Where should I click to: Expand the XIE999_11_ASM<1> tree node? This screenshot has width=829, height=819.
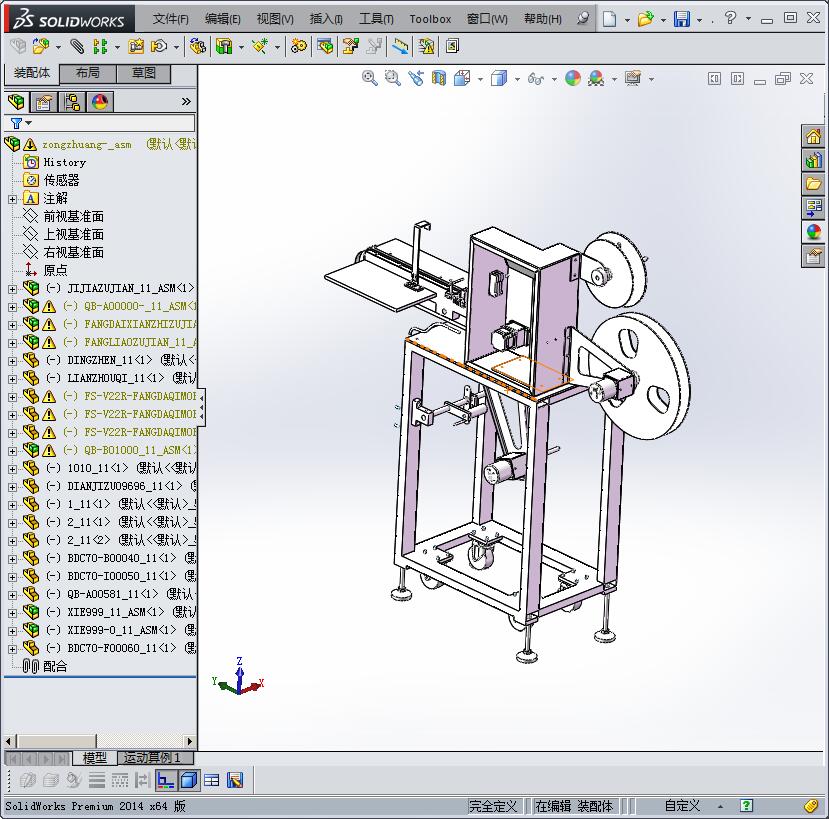point(12,613)
